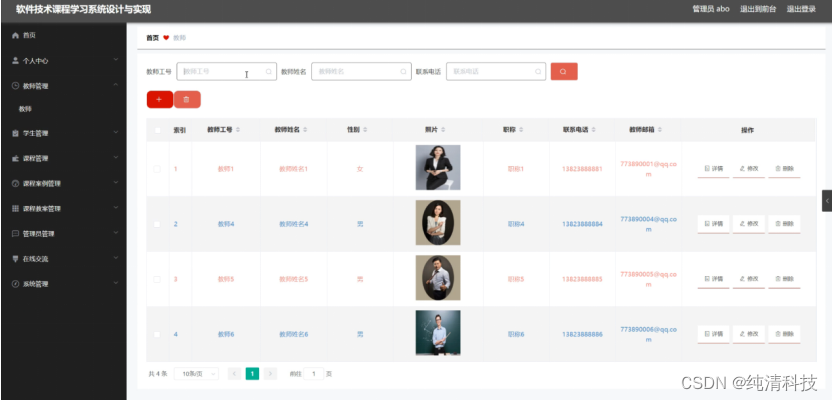Click 退出登录 in top bar
The width and height of the screenshot is (833, 401).
(801, 9)
